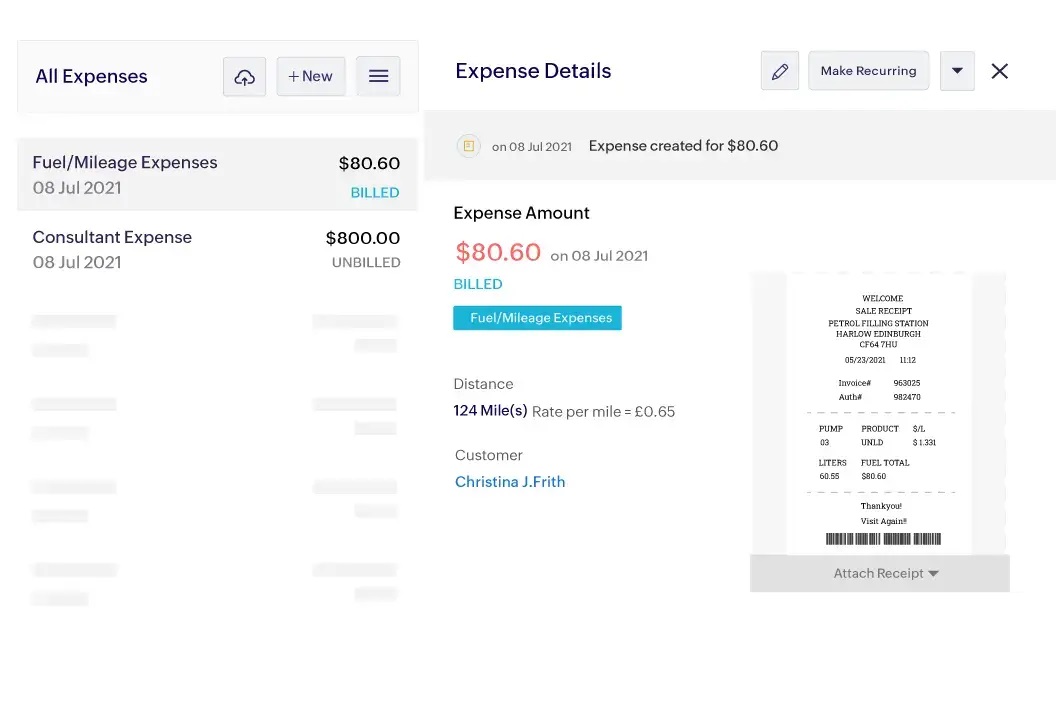Screen dimensions: 1056x720
Task: Select the pencil edit icon
Action: 780,70
